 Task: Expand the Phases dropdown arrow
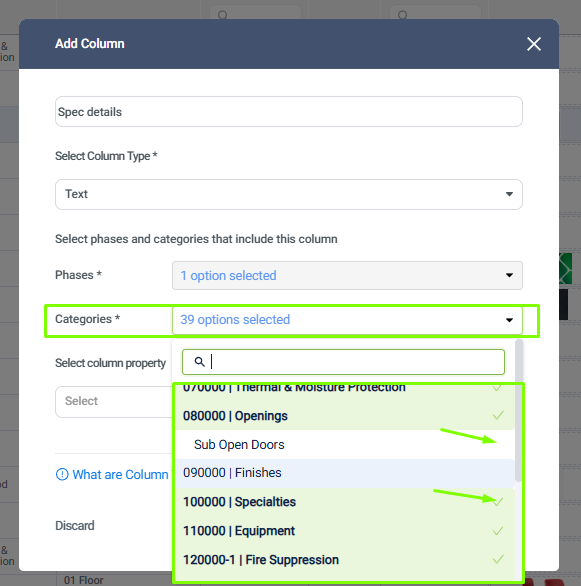[509, 275]
